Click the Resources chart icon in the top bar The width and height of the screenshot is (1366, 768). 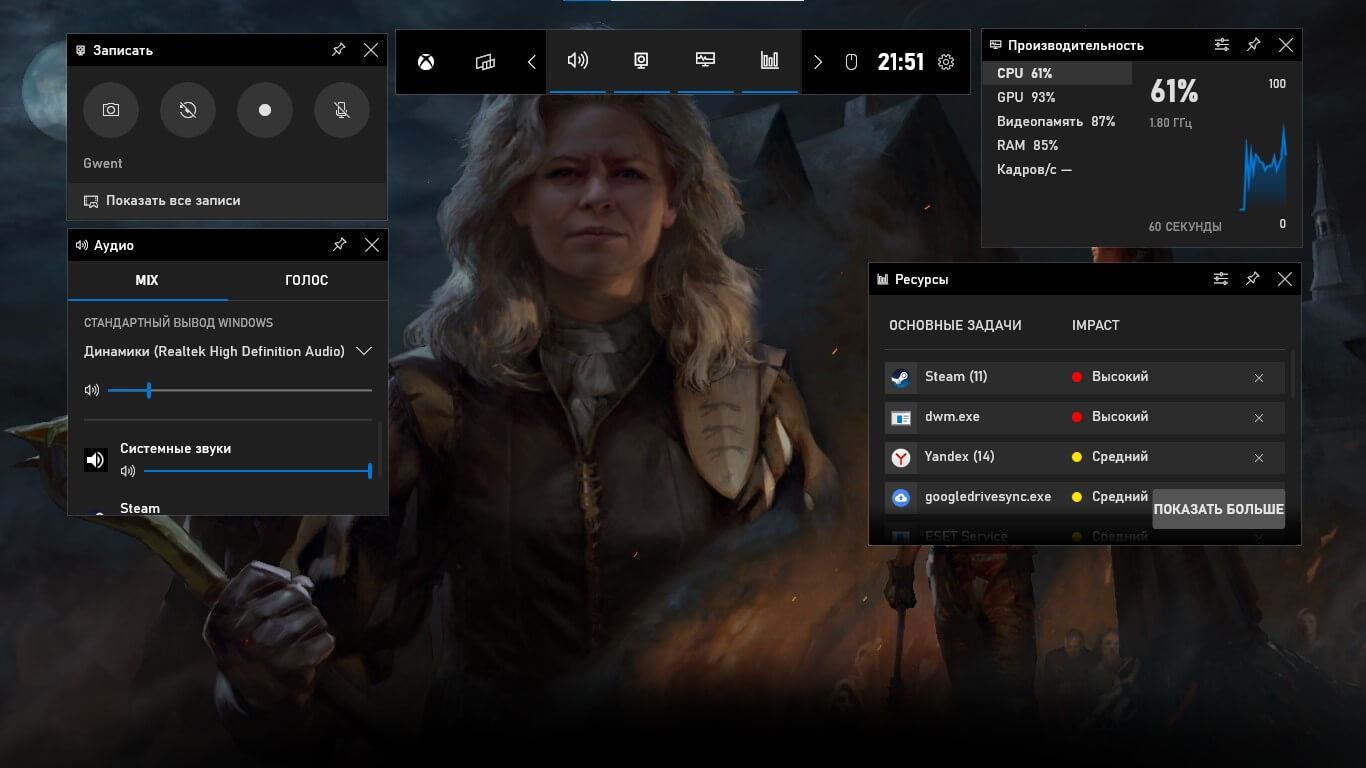coord(769,61)
